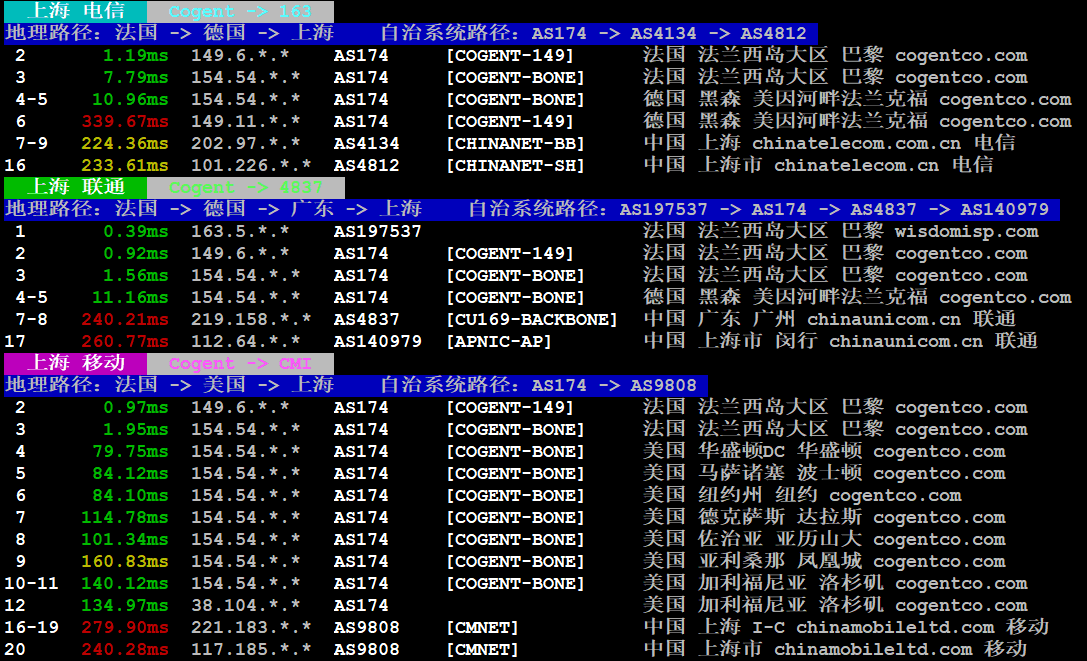The height and width of the screenshot is (661, 1087).
Task: Click AS4812 in the 101.226 row
Action: [x=366, y=166]
